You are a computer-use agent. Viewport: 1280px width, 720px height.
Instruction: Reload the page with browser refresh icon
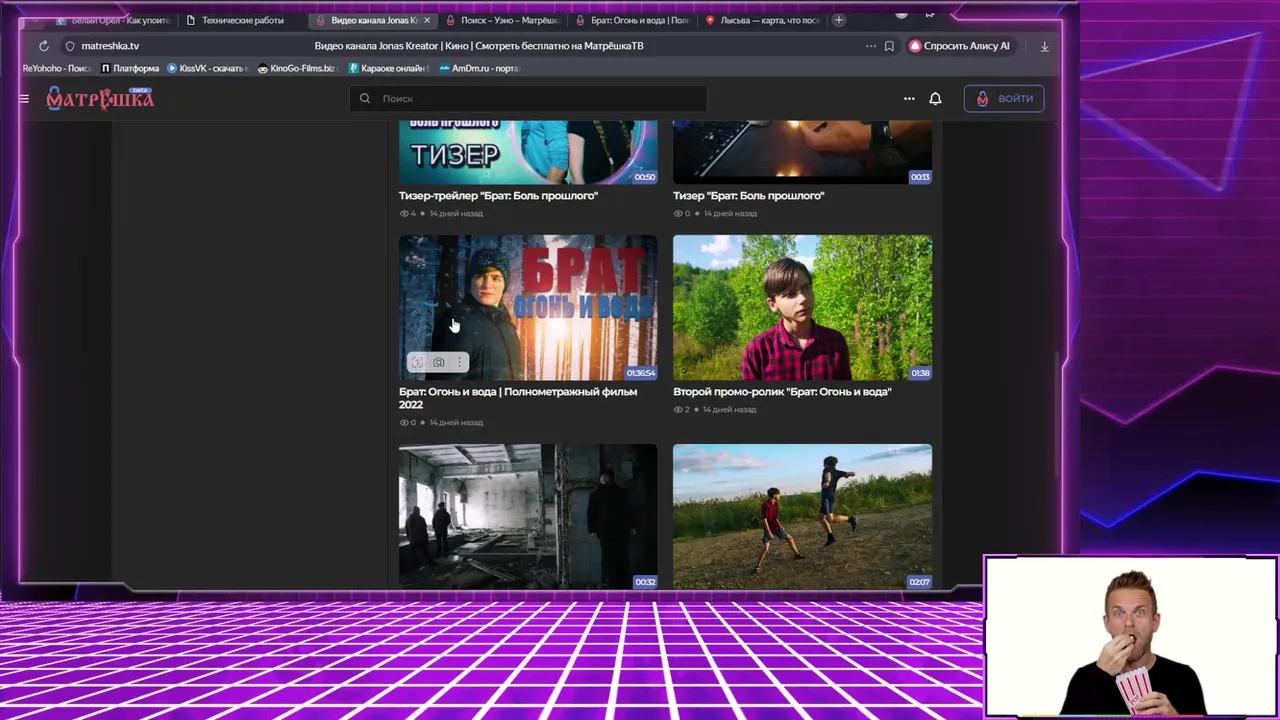point(44,46)
